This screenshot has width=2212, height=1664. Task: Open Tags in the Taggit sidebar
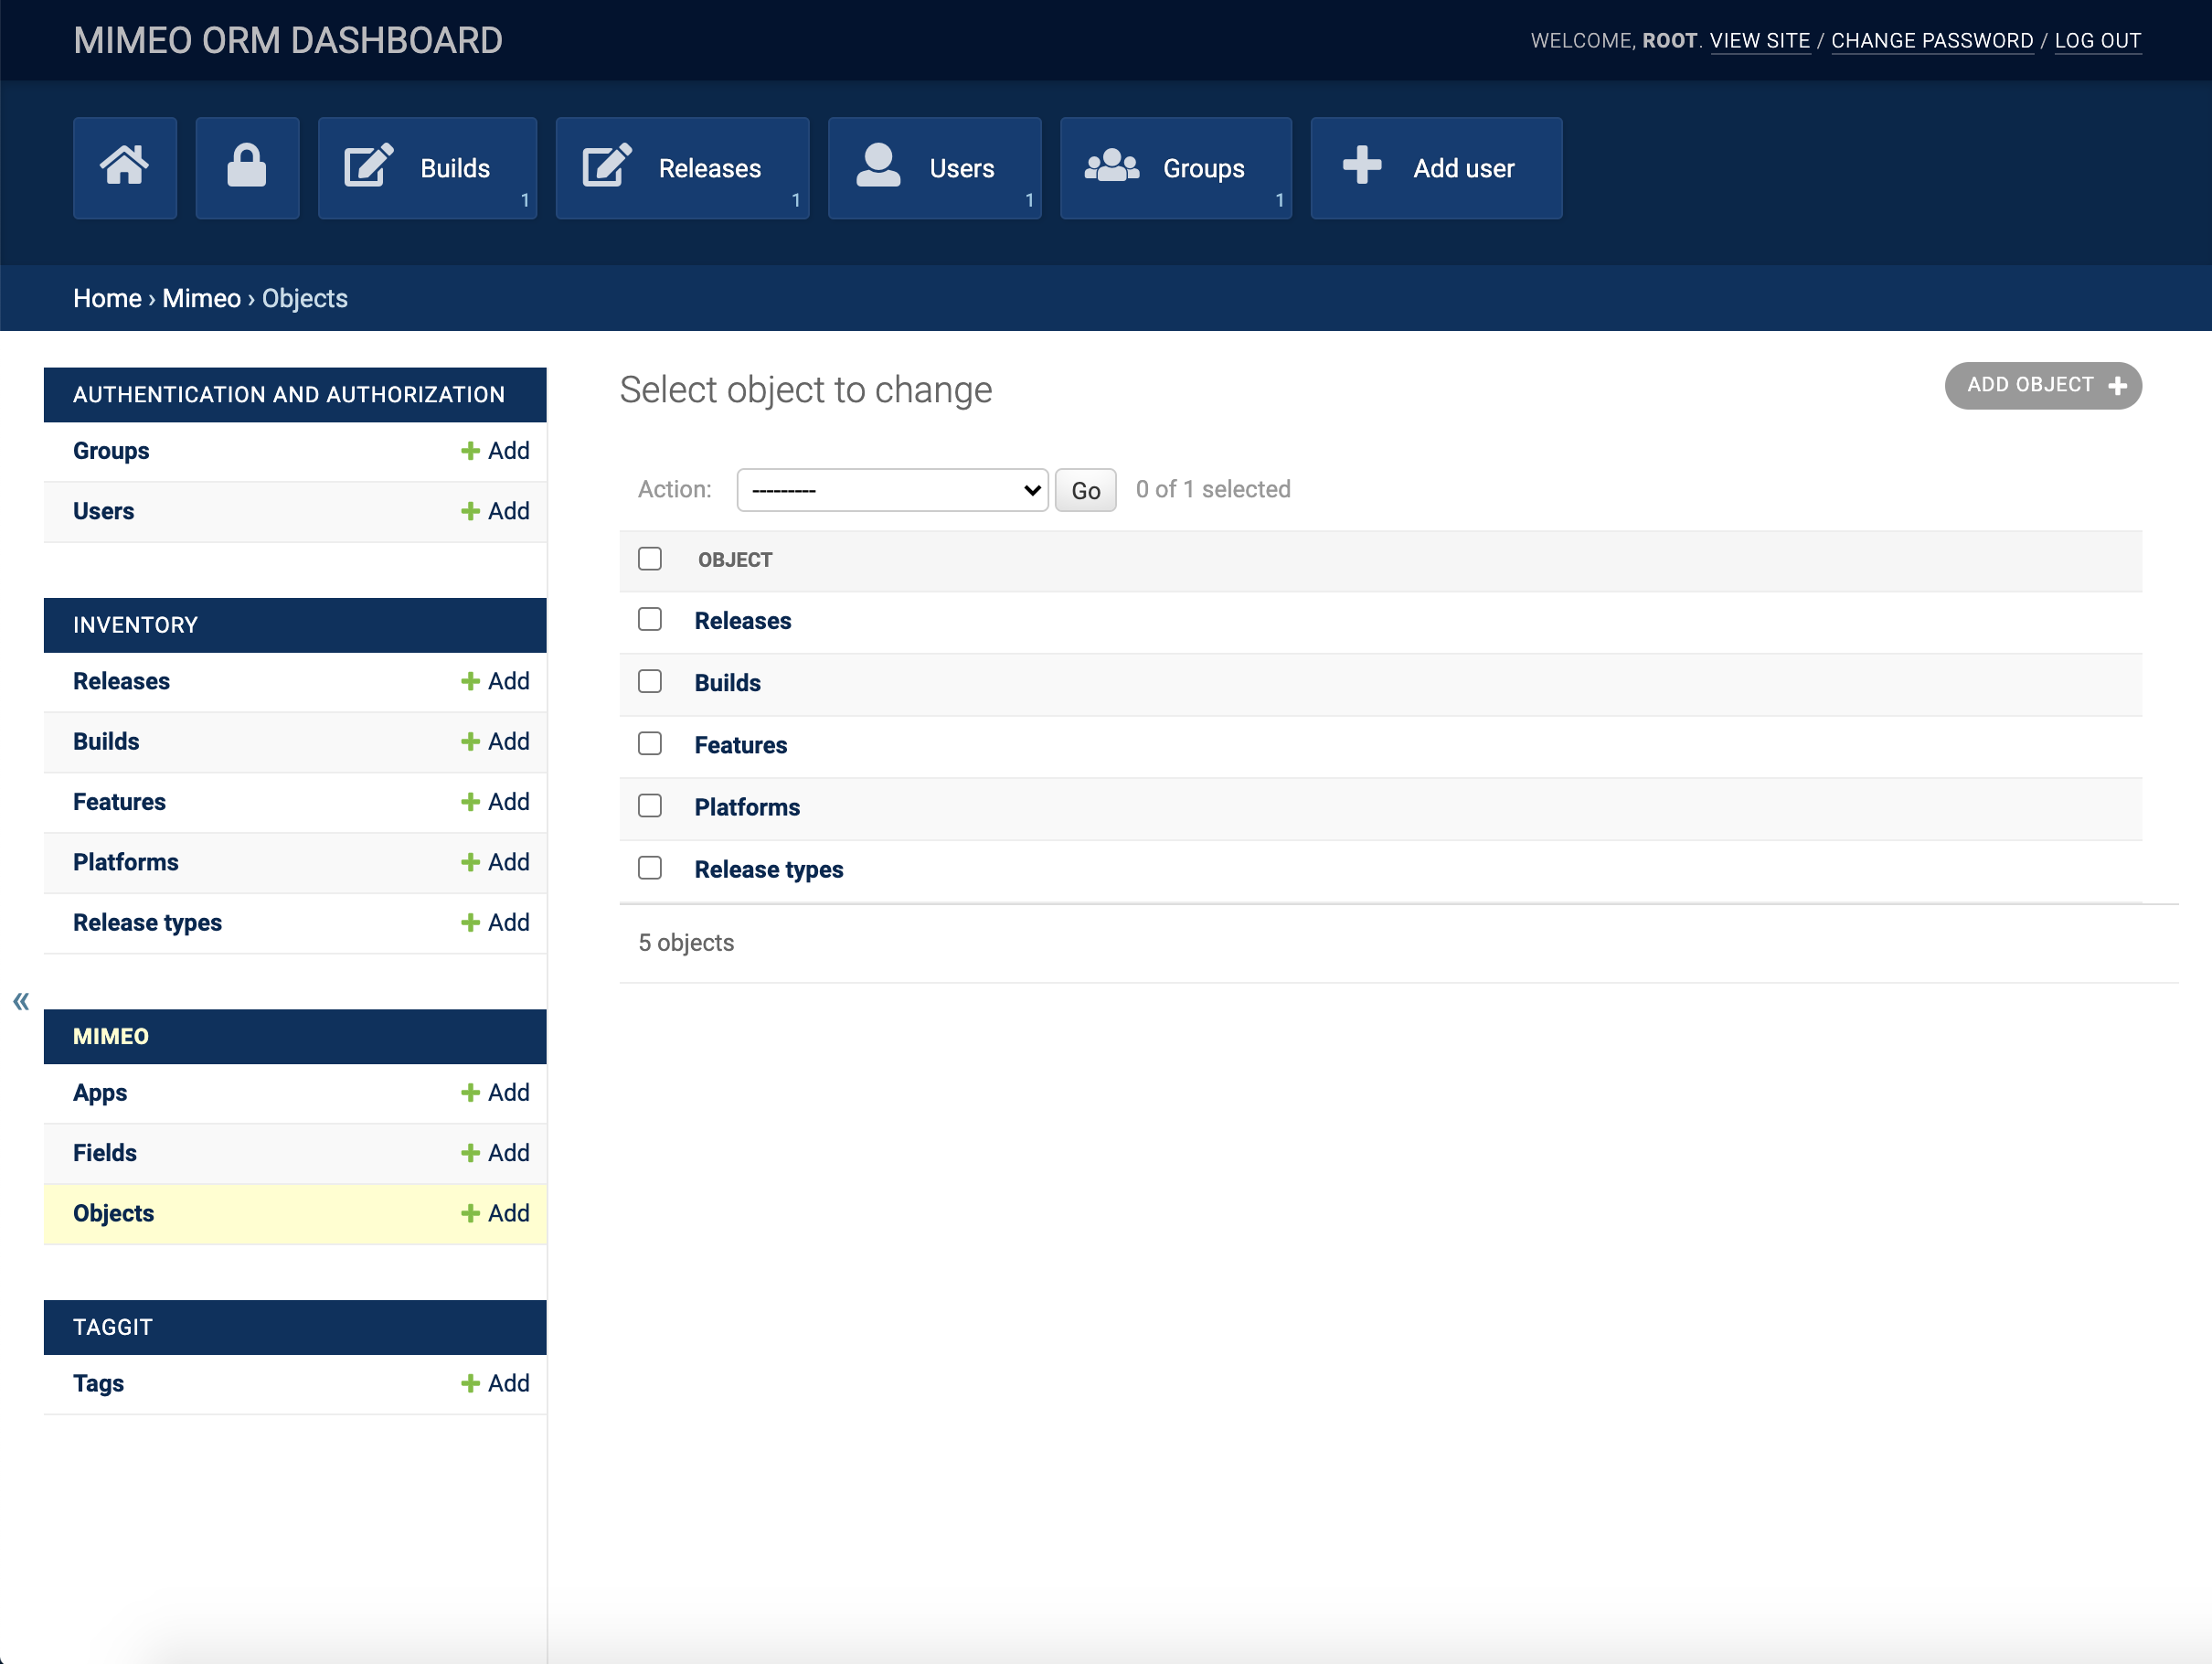(x=98, y=1383)
